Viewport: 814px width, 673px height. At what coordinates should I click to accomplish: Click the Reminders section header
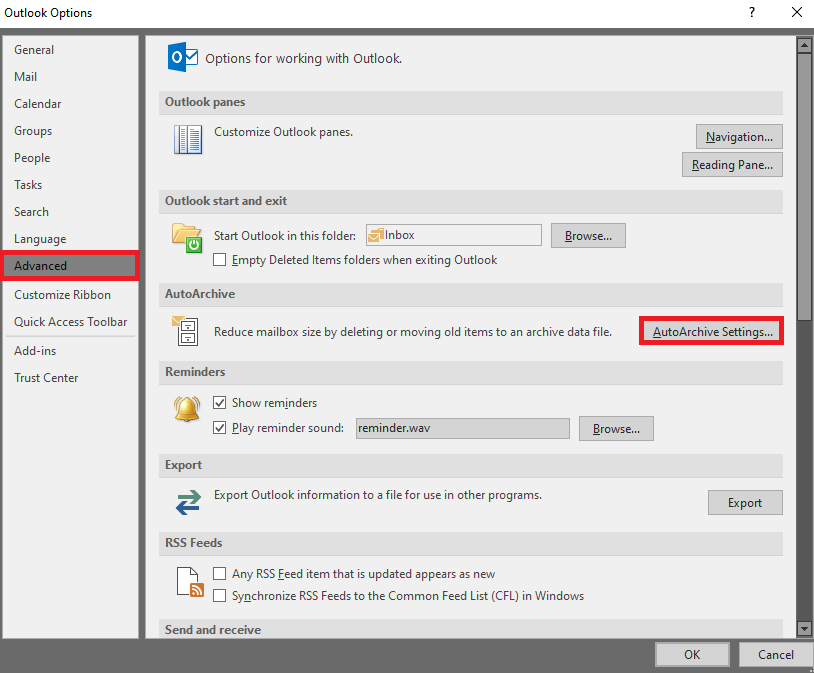pos(471,372)
